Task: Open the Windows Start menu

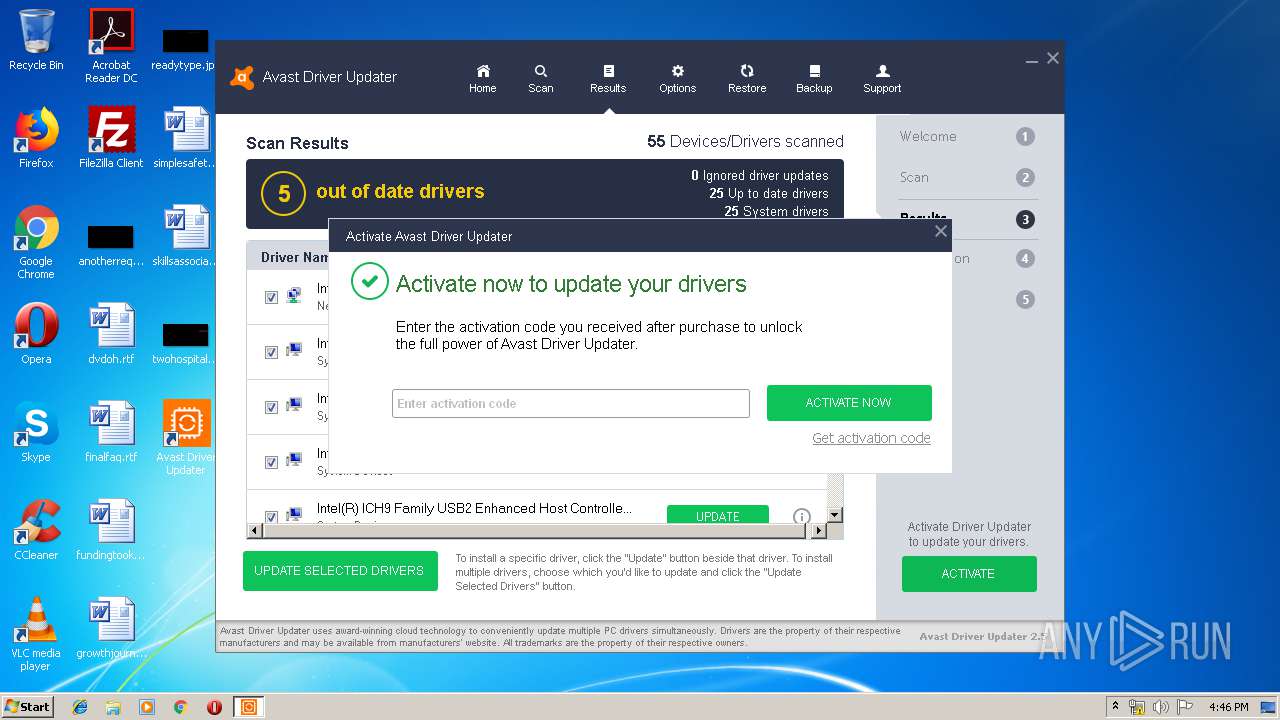Action: pyautogui.click(x=28, y=706)
